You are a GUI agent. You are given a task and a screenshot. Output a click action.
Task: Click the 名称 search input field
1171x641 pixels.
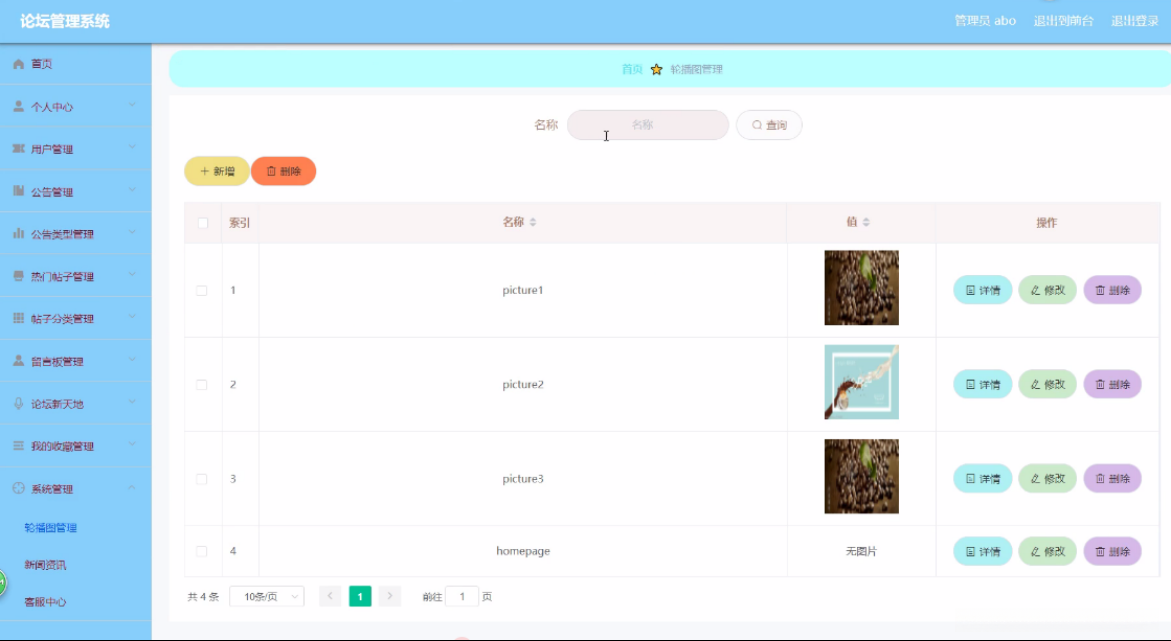(648, 125)
